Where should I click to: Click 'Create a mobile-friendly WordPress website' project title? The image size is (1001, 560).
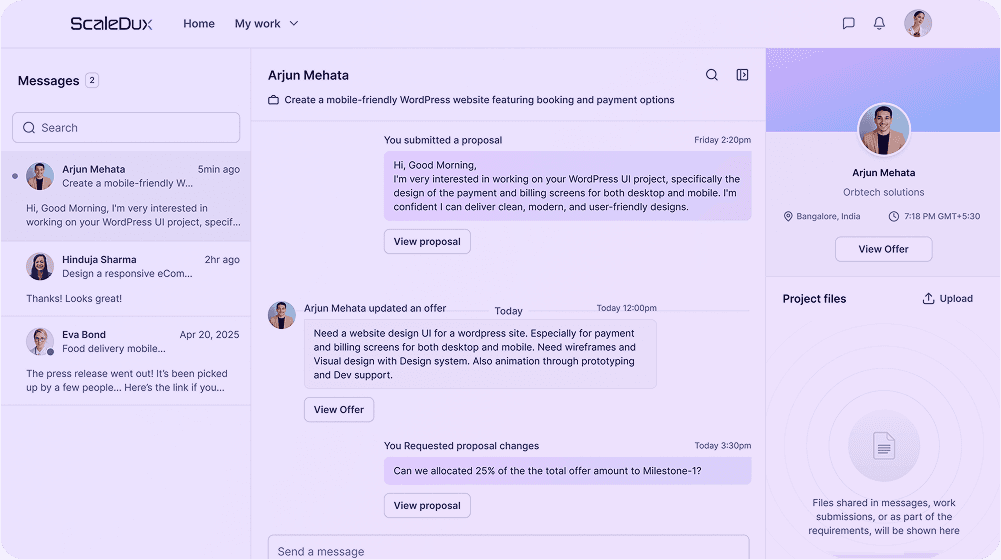tap(479, 100)
